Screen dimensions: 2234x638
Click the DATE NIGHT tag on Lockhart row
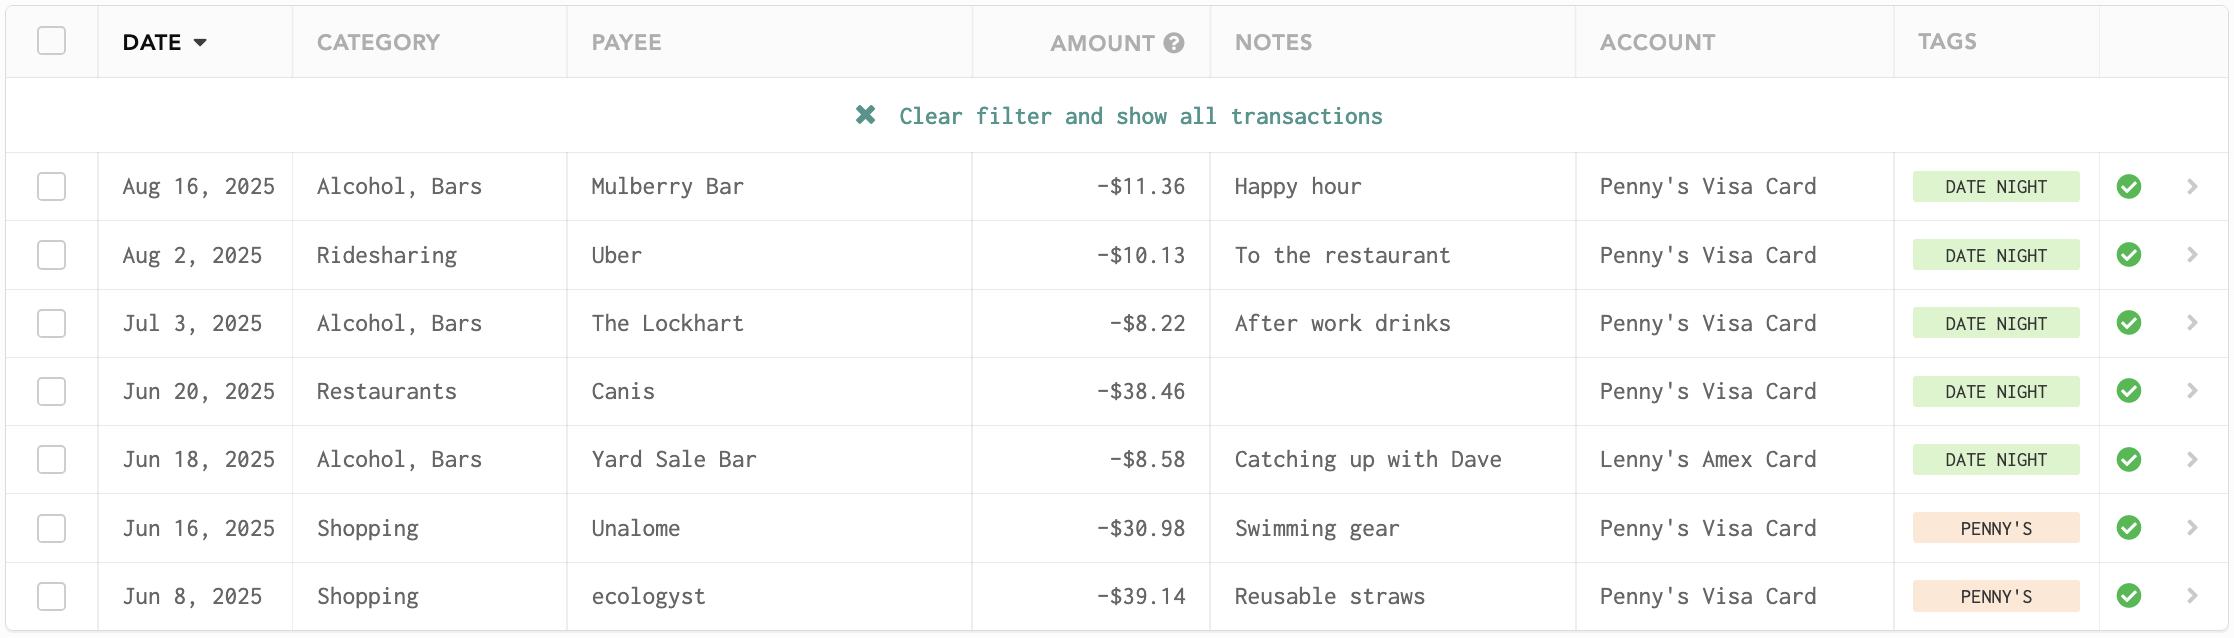click(x=1995, y=323)
